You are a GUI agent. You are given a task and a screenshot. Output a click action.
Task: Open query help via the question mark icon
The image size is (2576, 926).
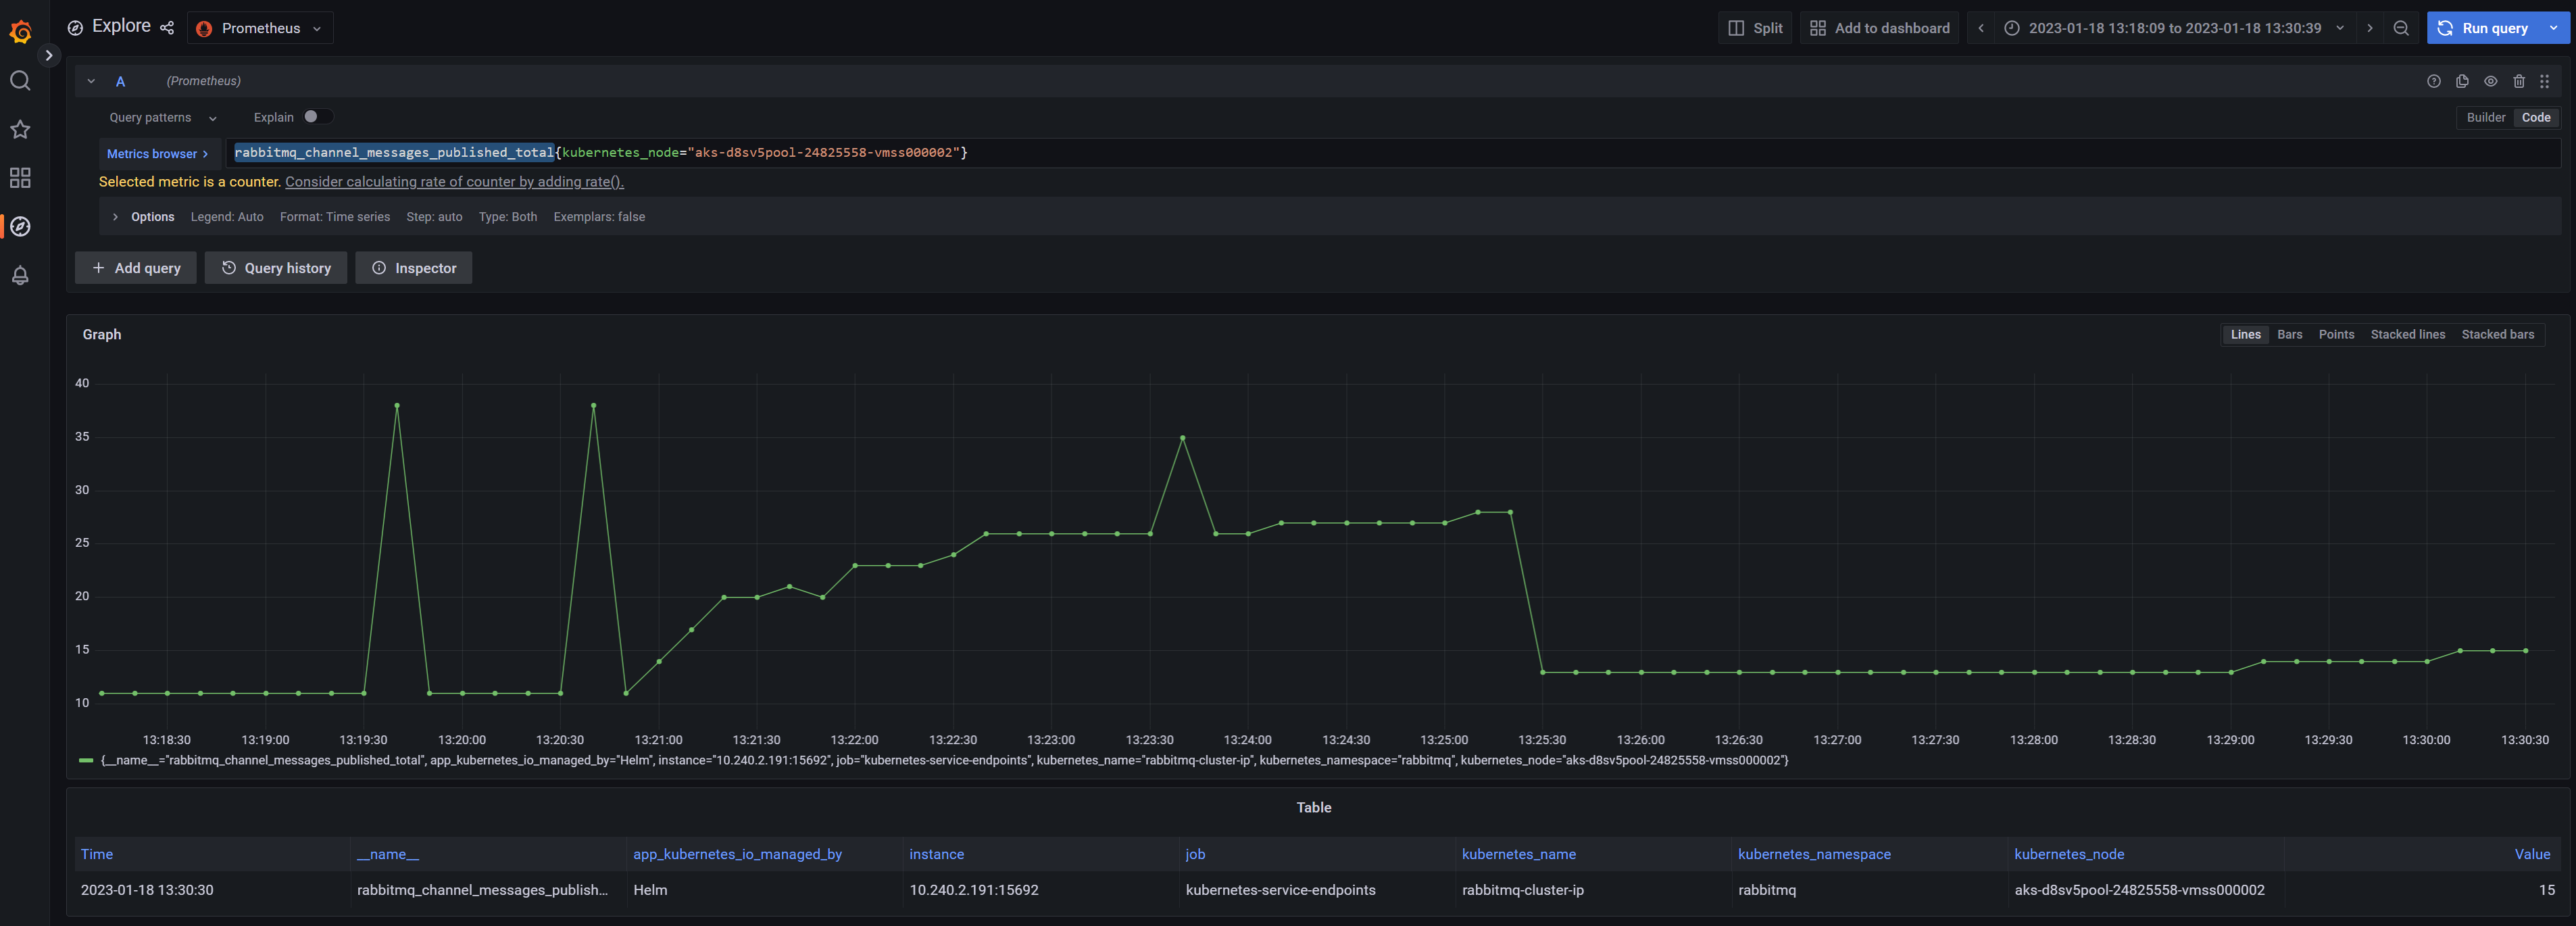[x=2433, y=81]
